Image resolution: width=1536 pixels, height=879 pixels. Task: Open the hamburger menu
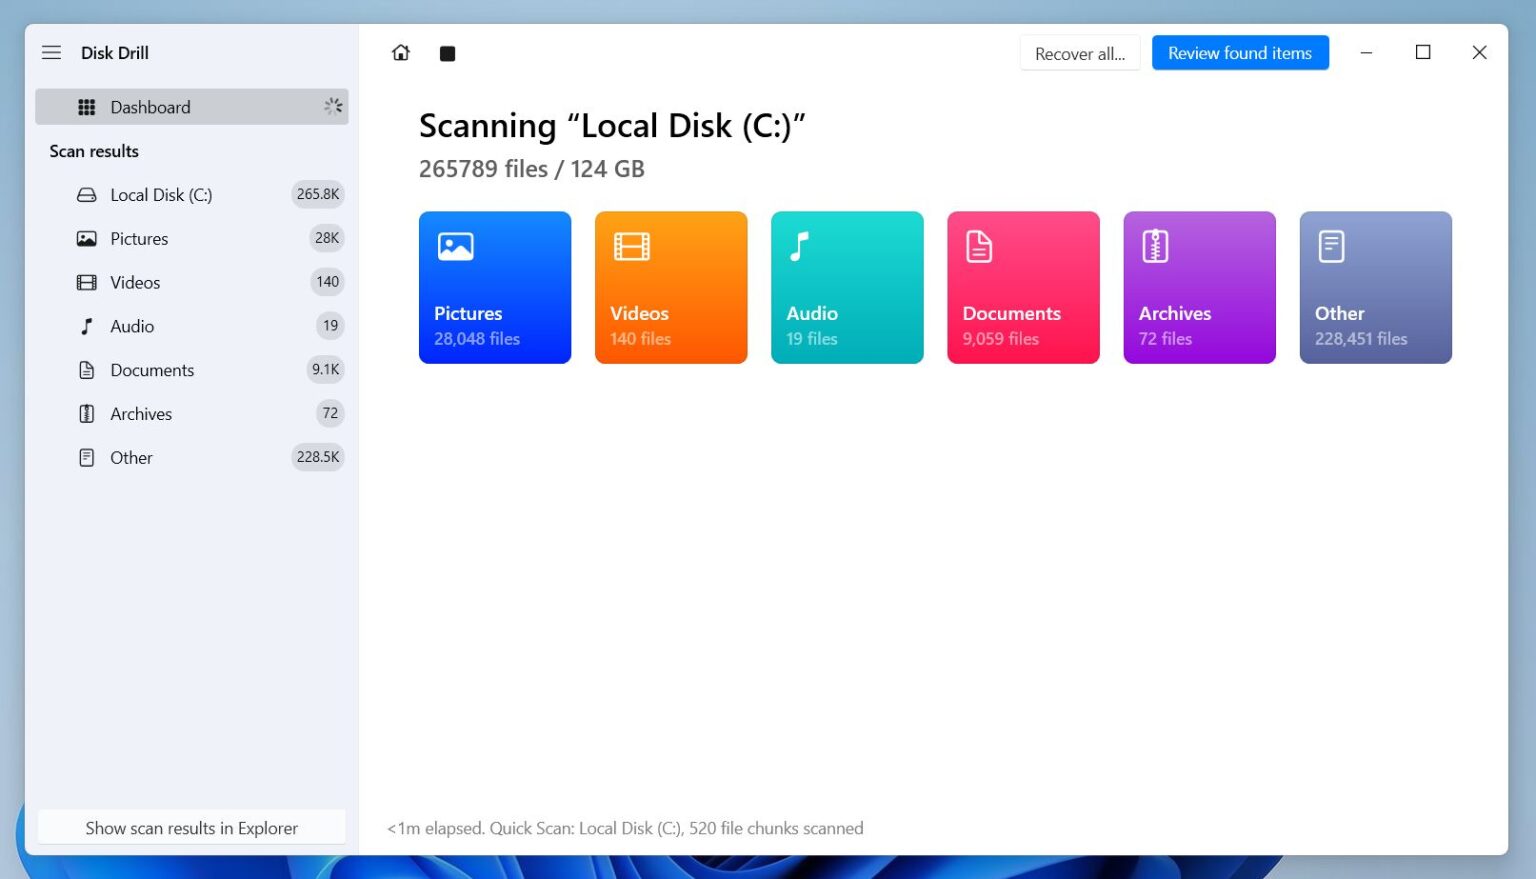[51, 52]
